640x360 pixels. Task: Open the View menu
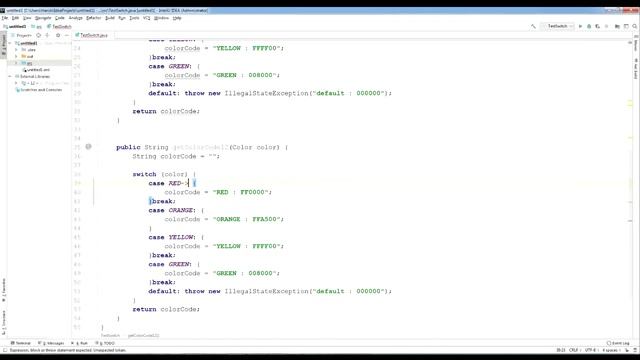27,18
